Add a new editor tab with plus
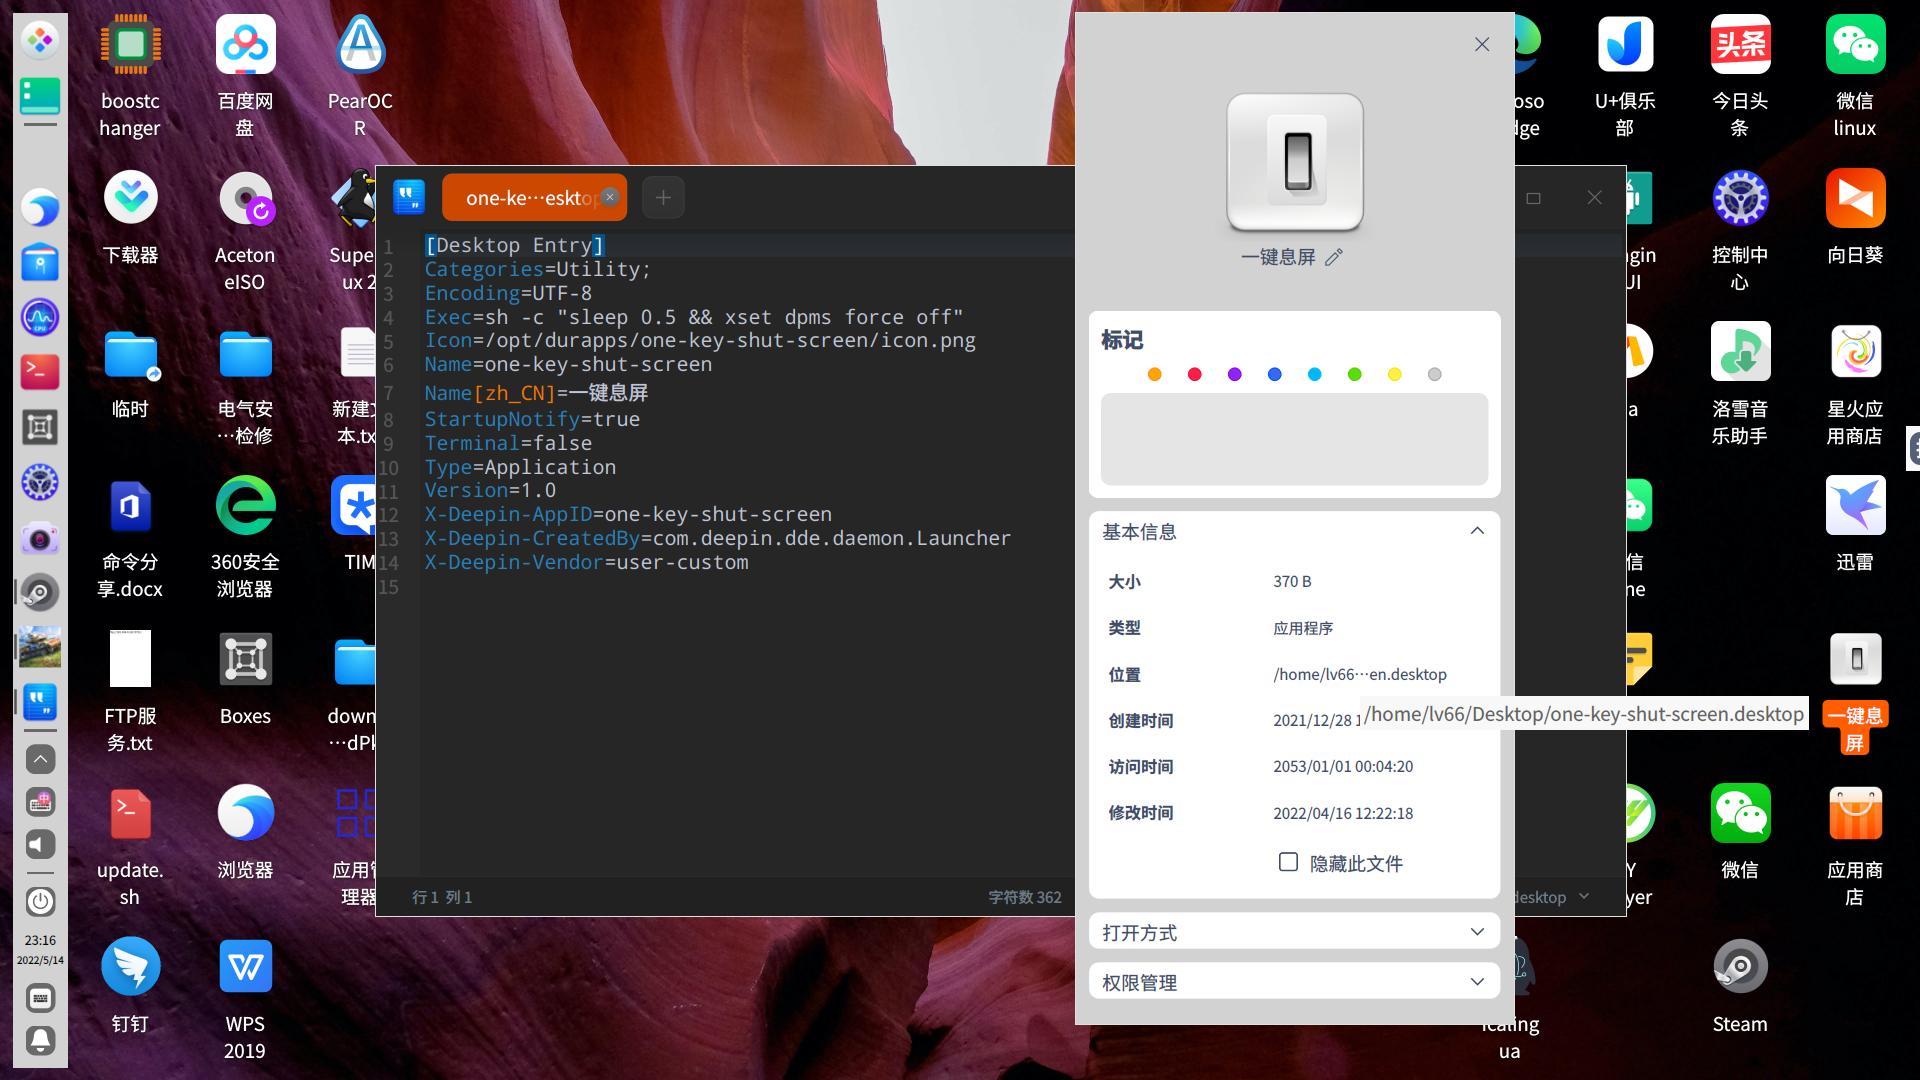The height and width of the screenshot is (1080, 1920). click(x=663, y=197)
